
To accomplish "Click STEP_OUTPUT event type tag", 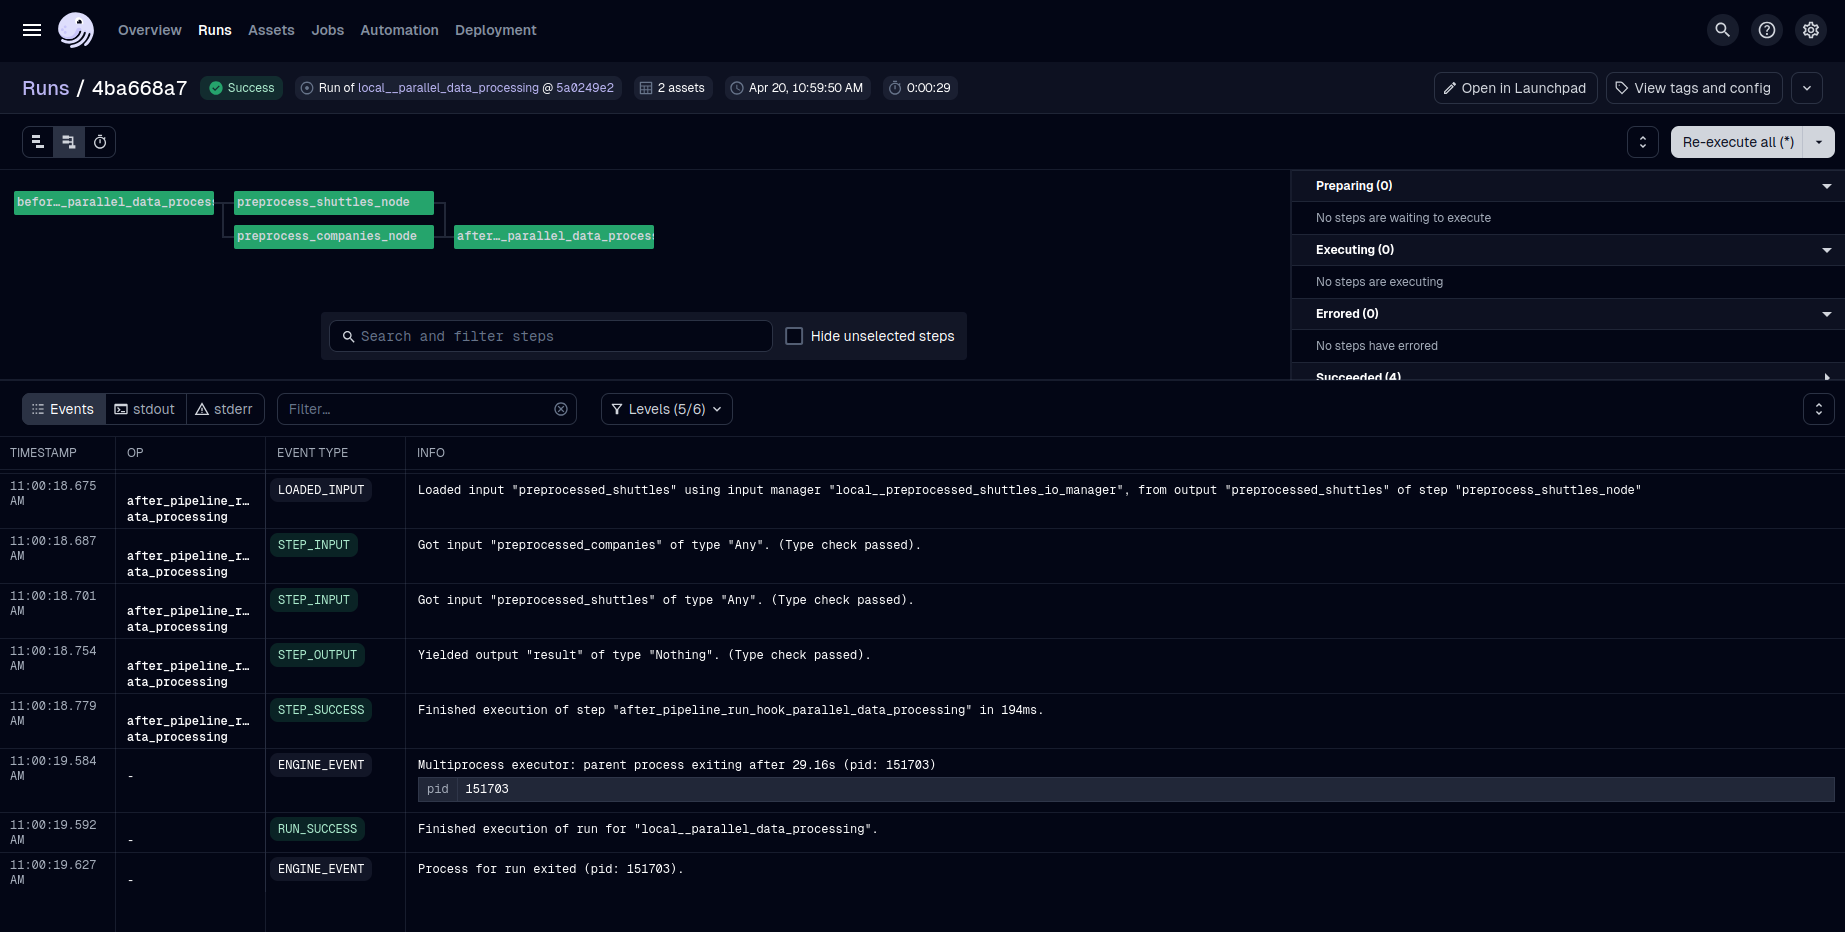I will [x=317, y=655].
